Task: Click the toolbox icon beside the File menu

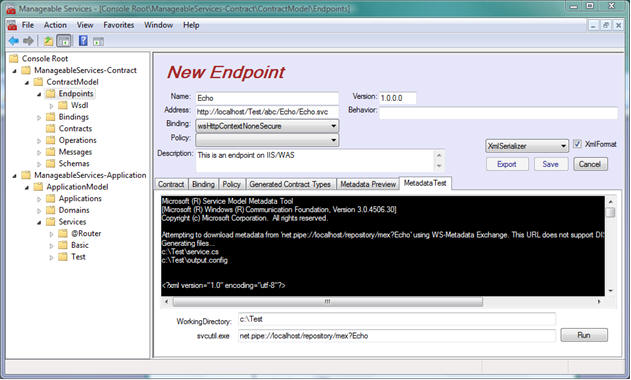Action: pos(12,25)
